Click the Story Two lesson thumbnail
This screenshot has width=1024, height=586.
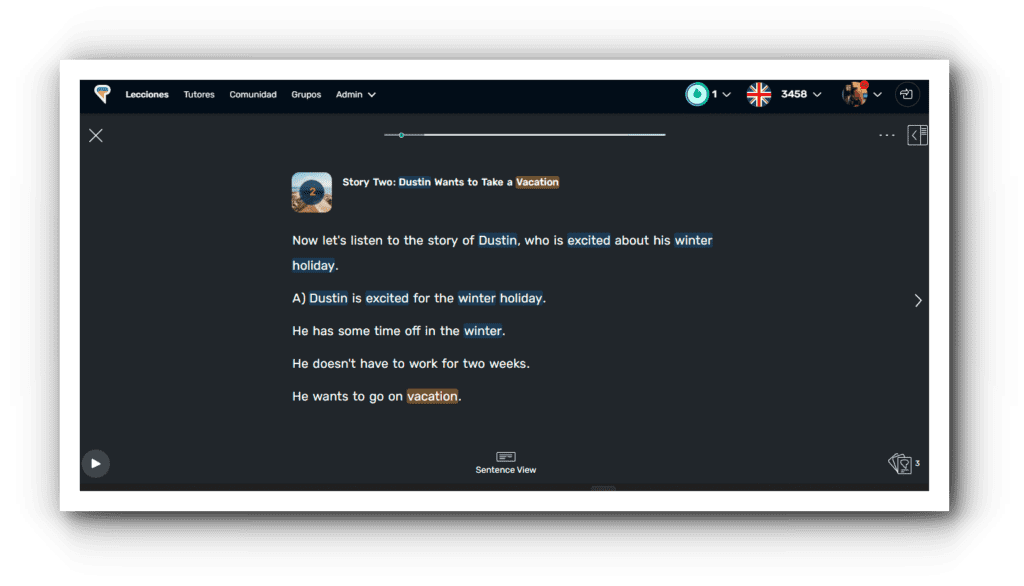[x=311, y=192]
